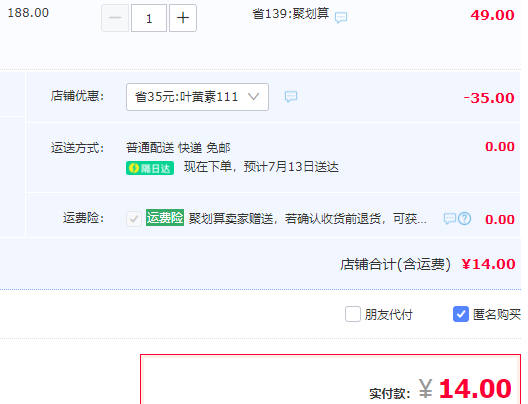The width and height of the screenshot is (528, 404).
Task: Click the chat bubble icon beside the coupon dropdown
Action: 291,97
